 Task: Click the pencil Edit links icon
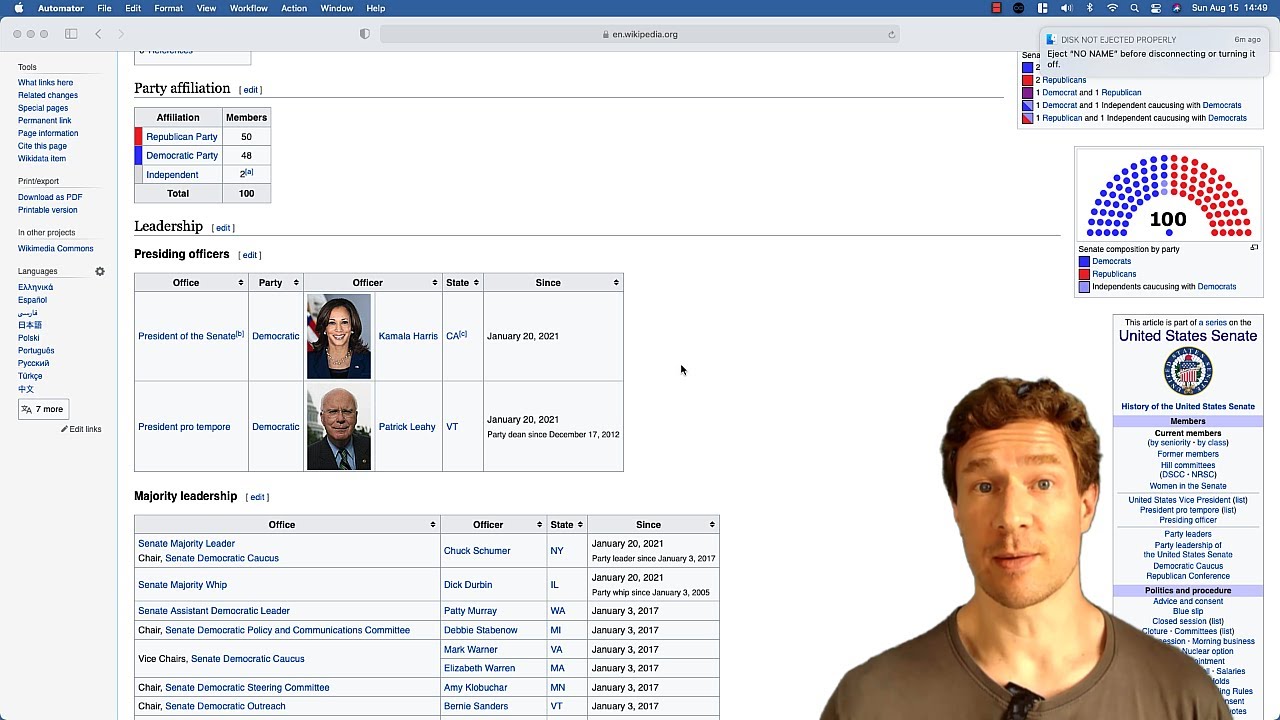click(x=64, y=429)
